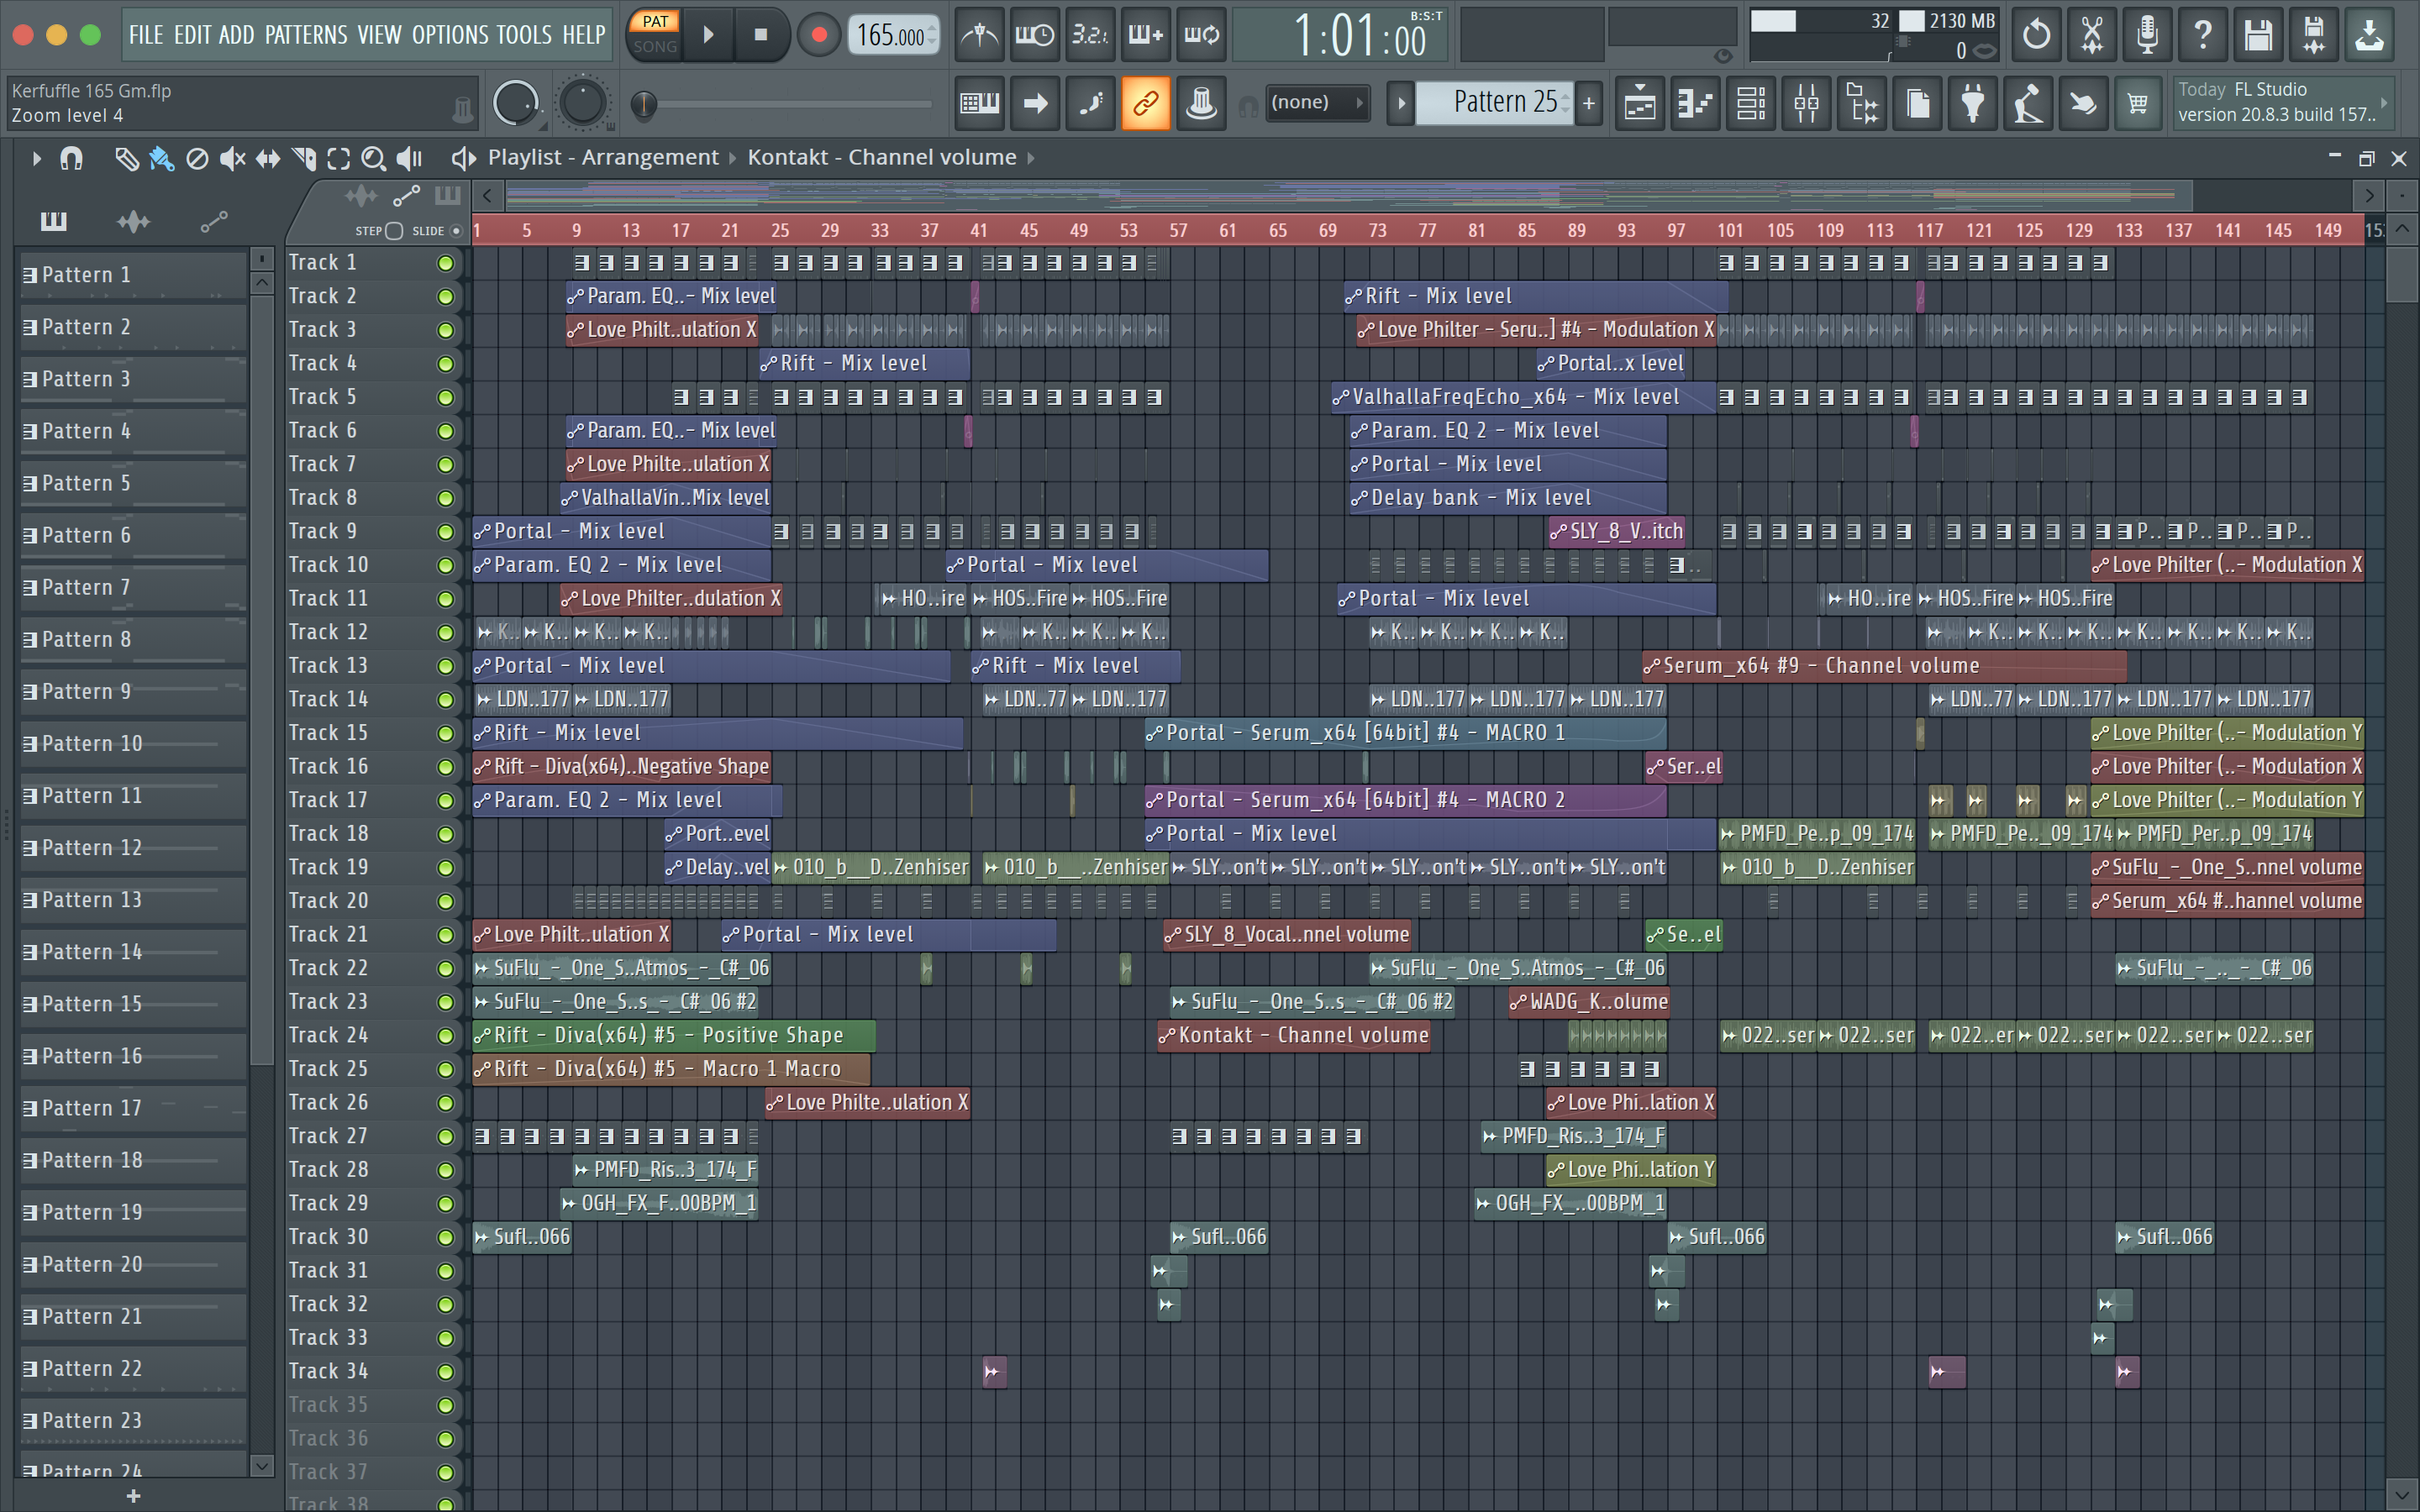Open the help question mark icon

(2202, 35)
